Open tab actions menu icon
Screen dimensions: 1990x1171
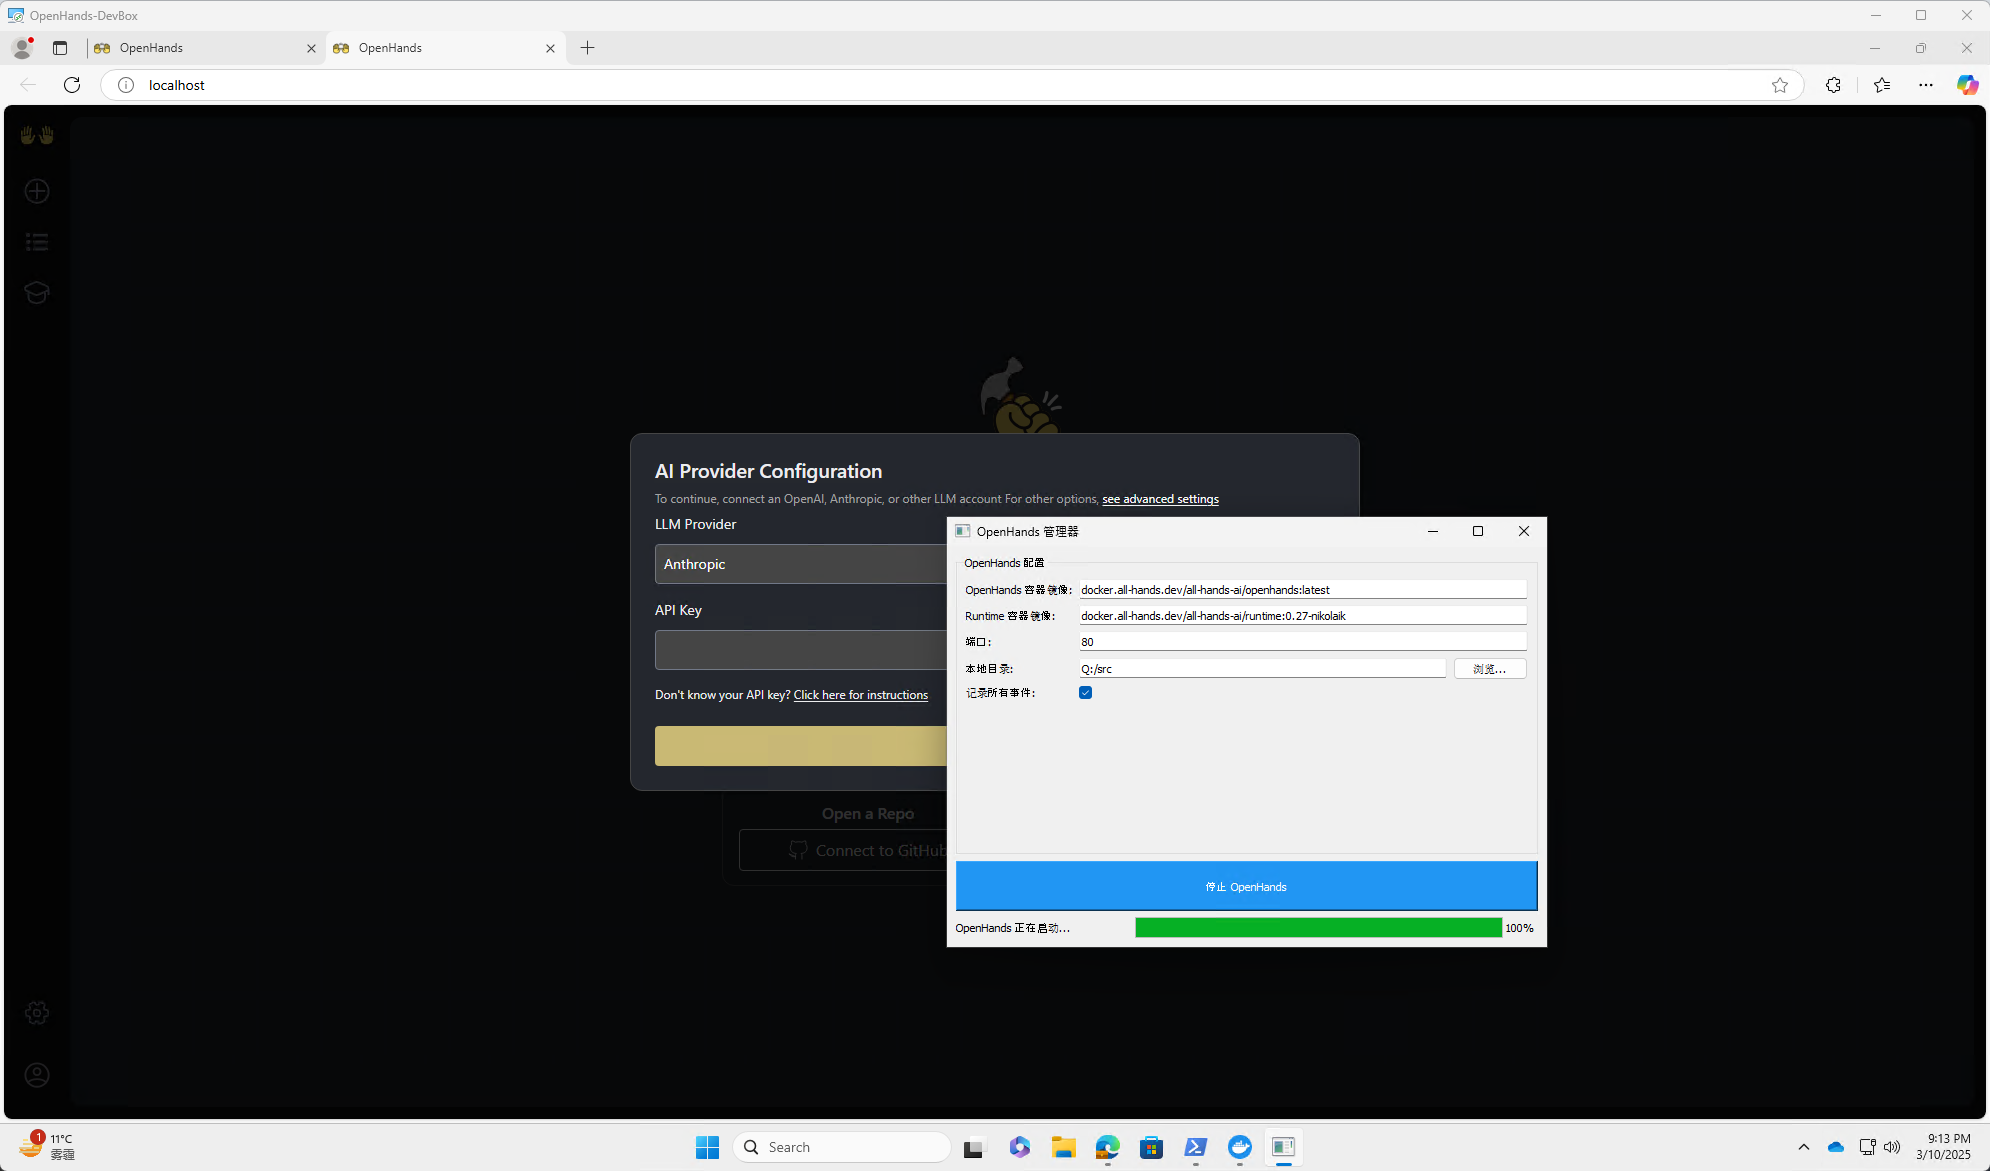pos(60,47)
